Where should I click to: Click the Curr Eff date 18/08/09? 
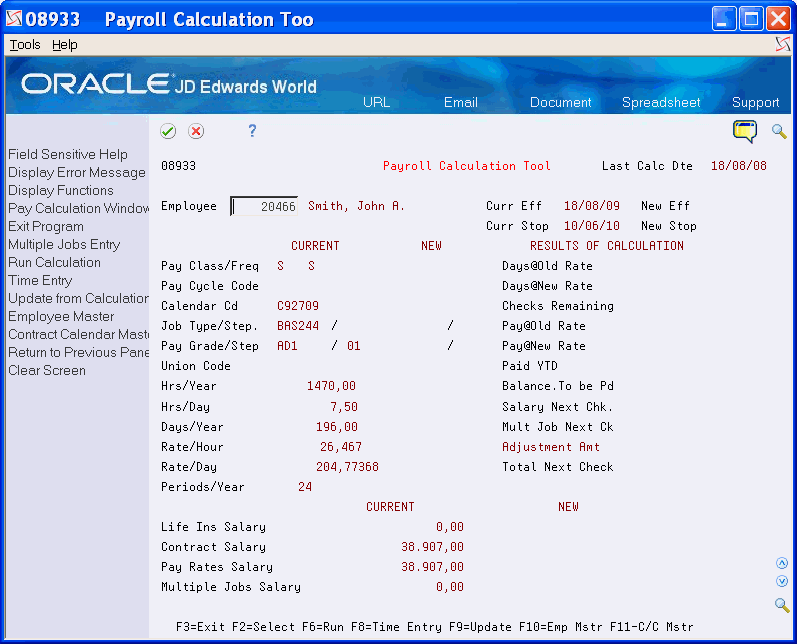point(592,206)
